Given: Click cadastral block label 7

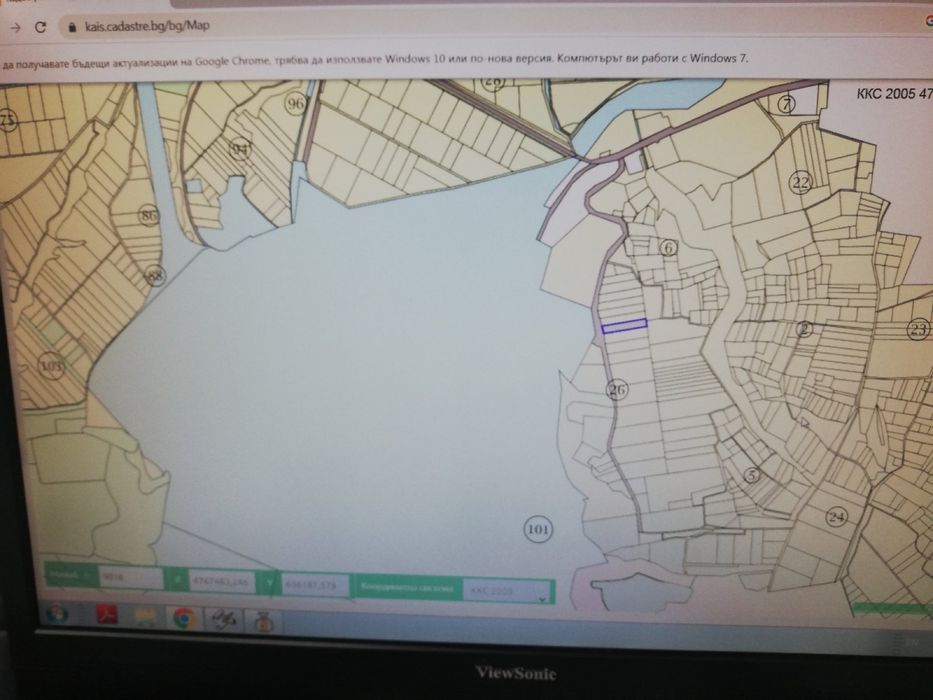Looking at the screenshot, I should pyautogui.click(x=787, y=105).
